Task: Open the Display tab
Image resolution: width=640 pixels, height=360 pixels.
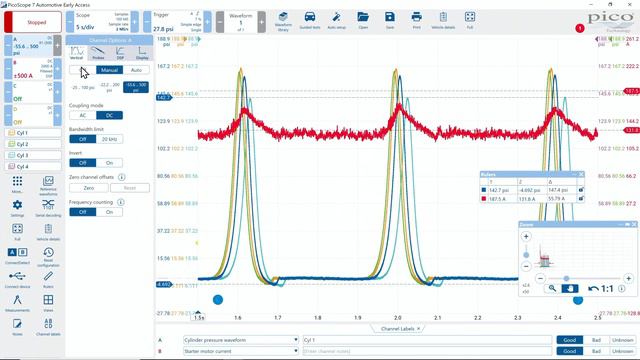Action: [142, 53]
